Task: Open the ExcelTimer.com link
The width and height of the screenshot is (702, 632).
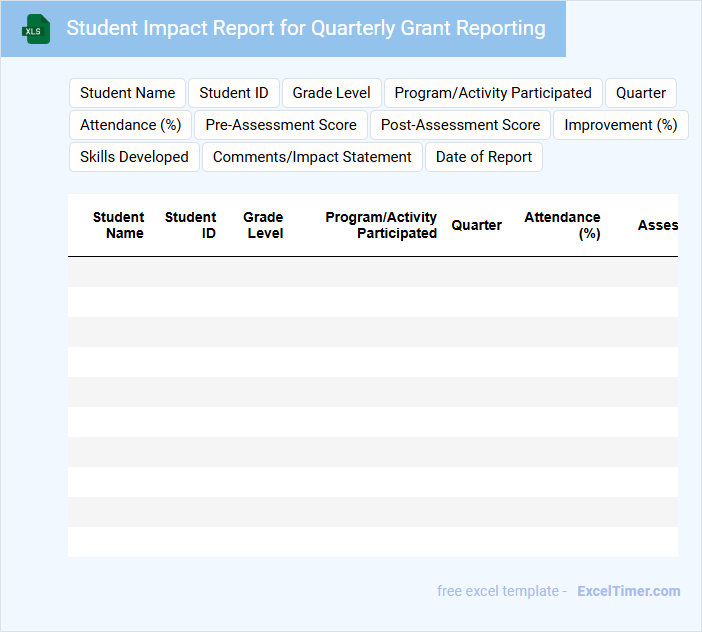Action: (628, 591)
